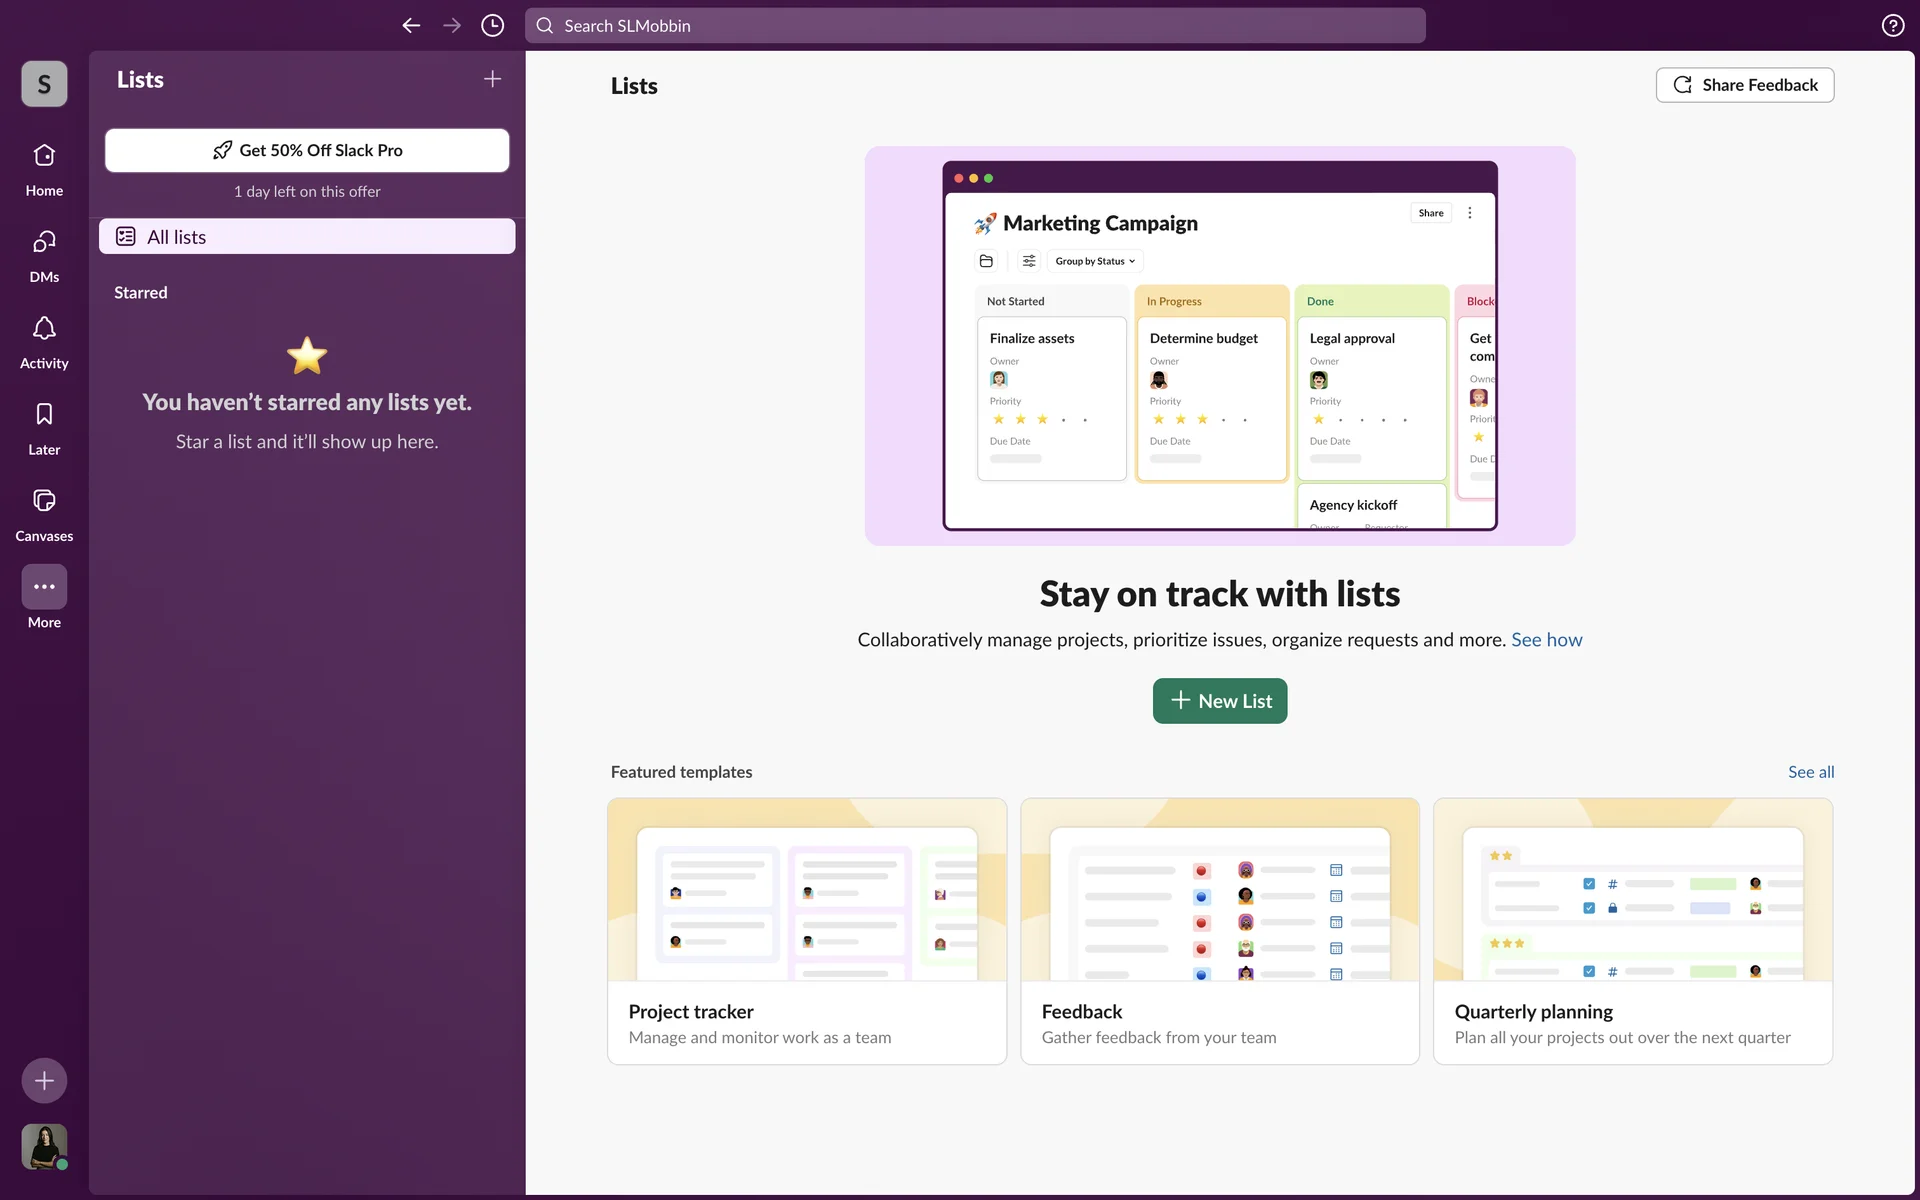
Task: Click Get 50% Off Slack Pro
Action: [x=307, y=150]
